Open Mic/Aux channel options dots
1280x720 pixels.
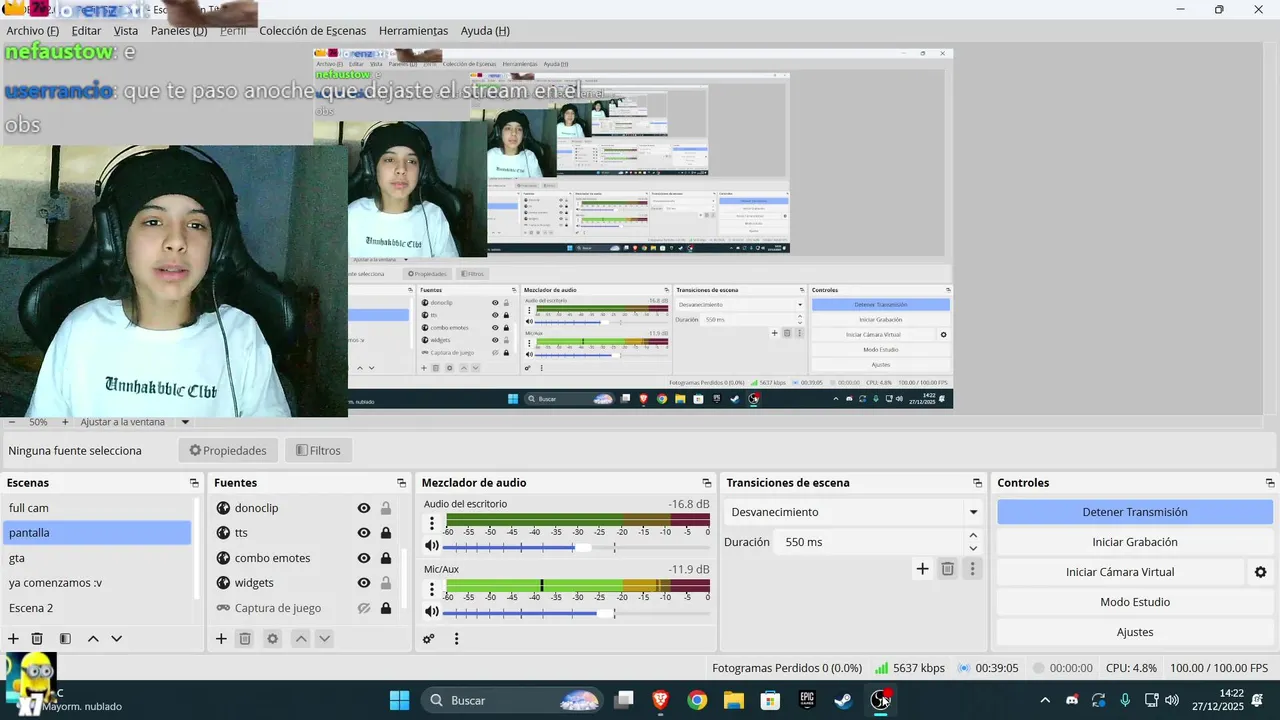click(x=432, y=588)
